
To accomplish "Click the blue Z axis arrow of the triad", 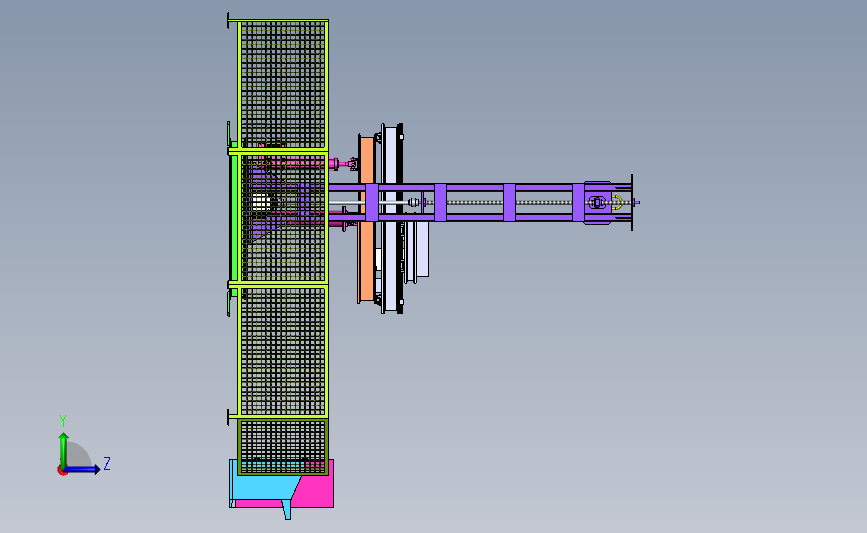I will pyautogui.click(x=83, y=469).
